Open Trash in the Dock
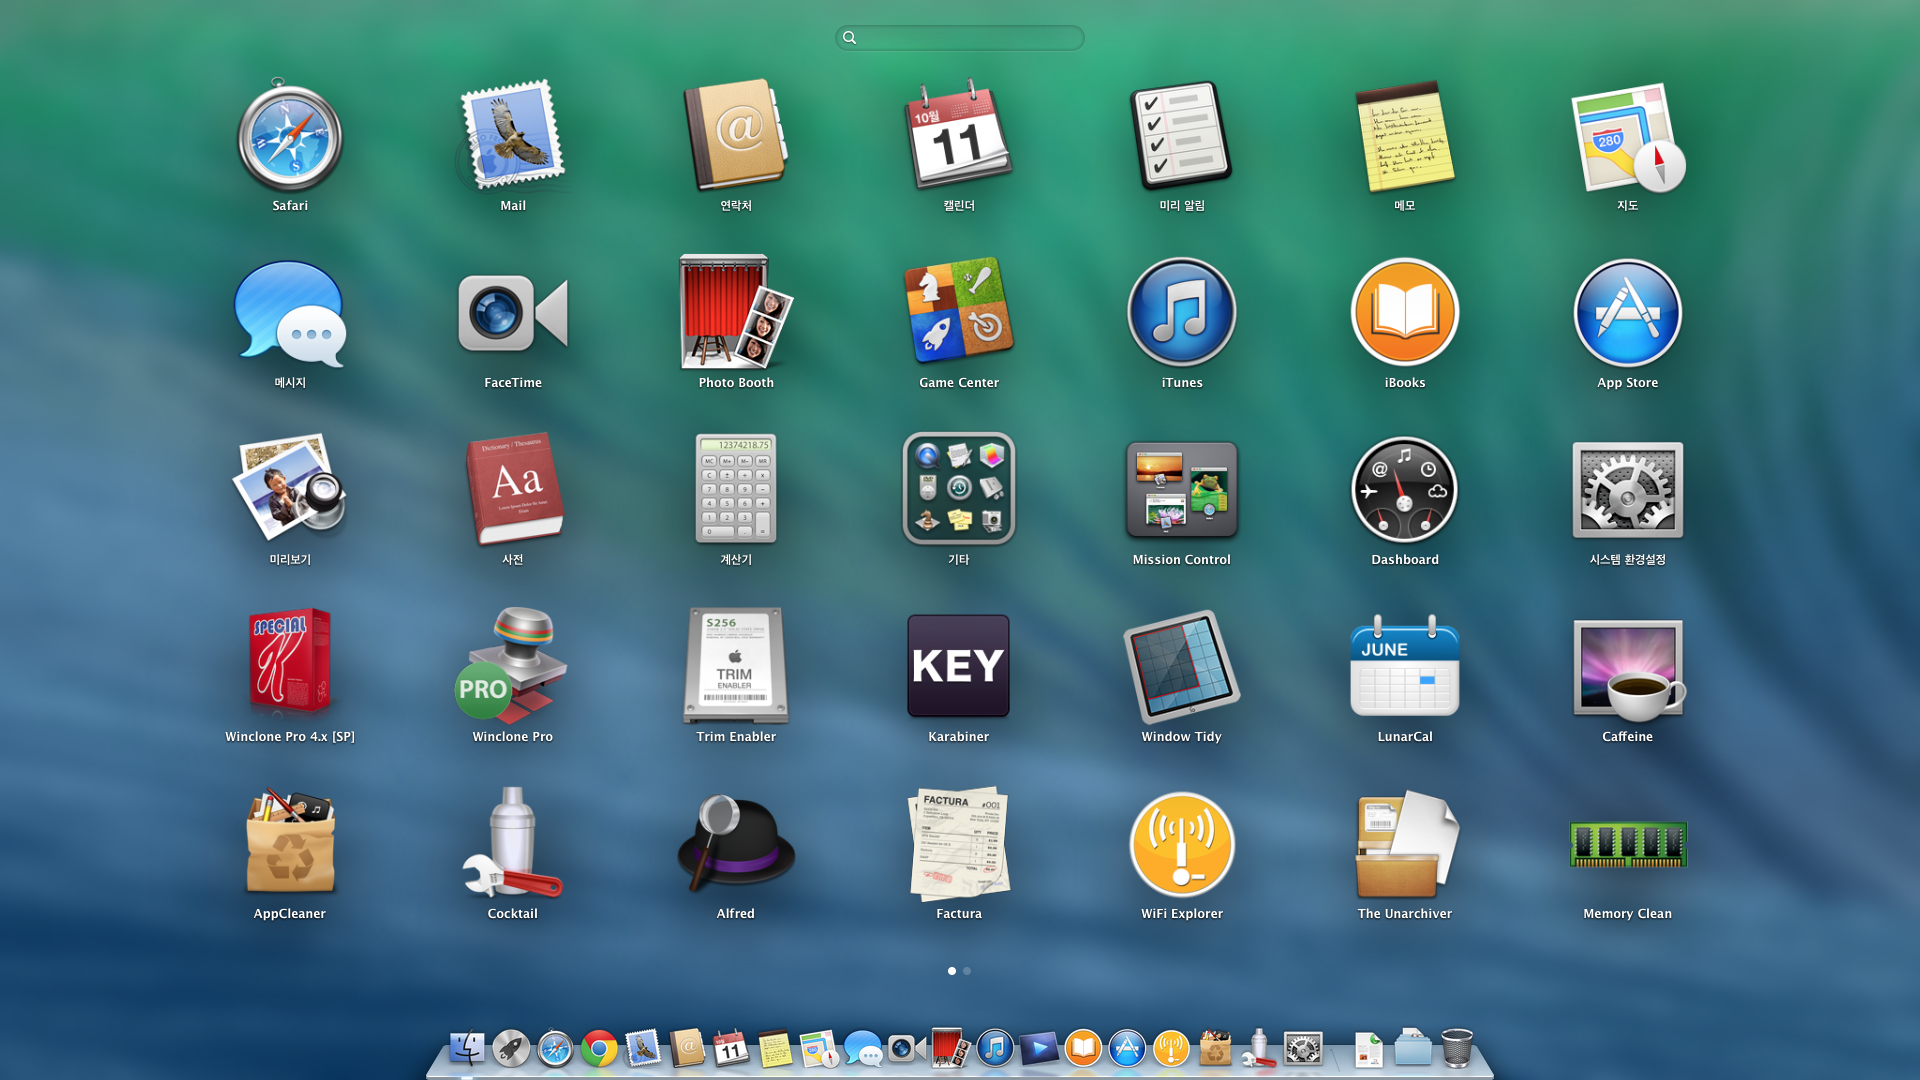Screen dimensions: 1920x1080 coord(1457,1049)
